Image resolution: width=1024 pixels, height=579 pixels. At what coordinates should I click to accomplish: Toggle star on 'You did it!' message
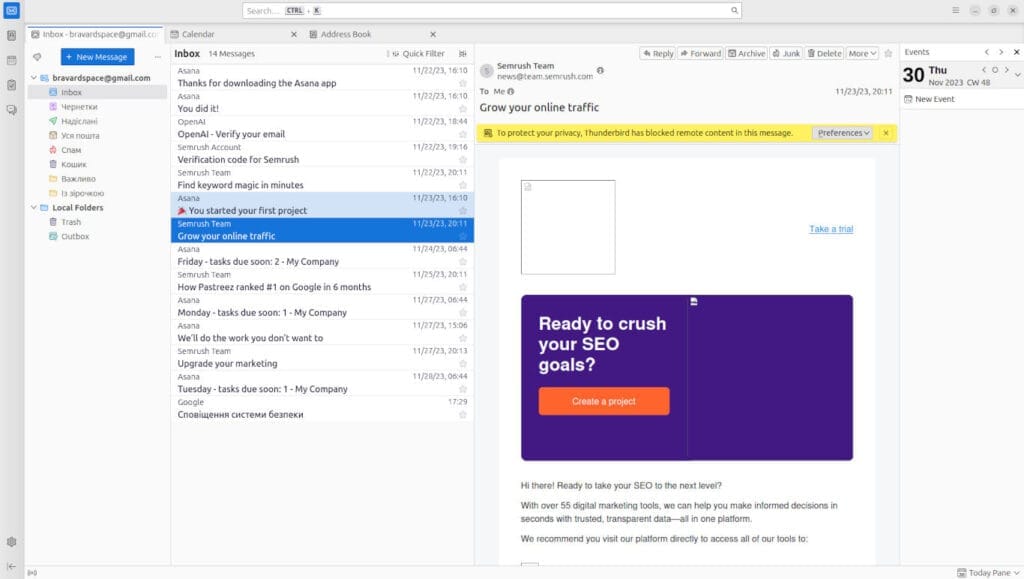coord(462,108)
